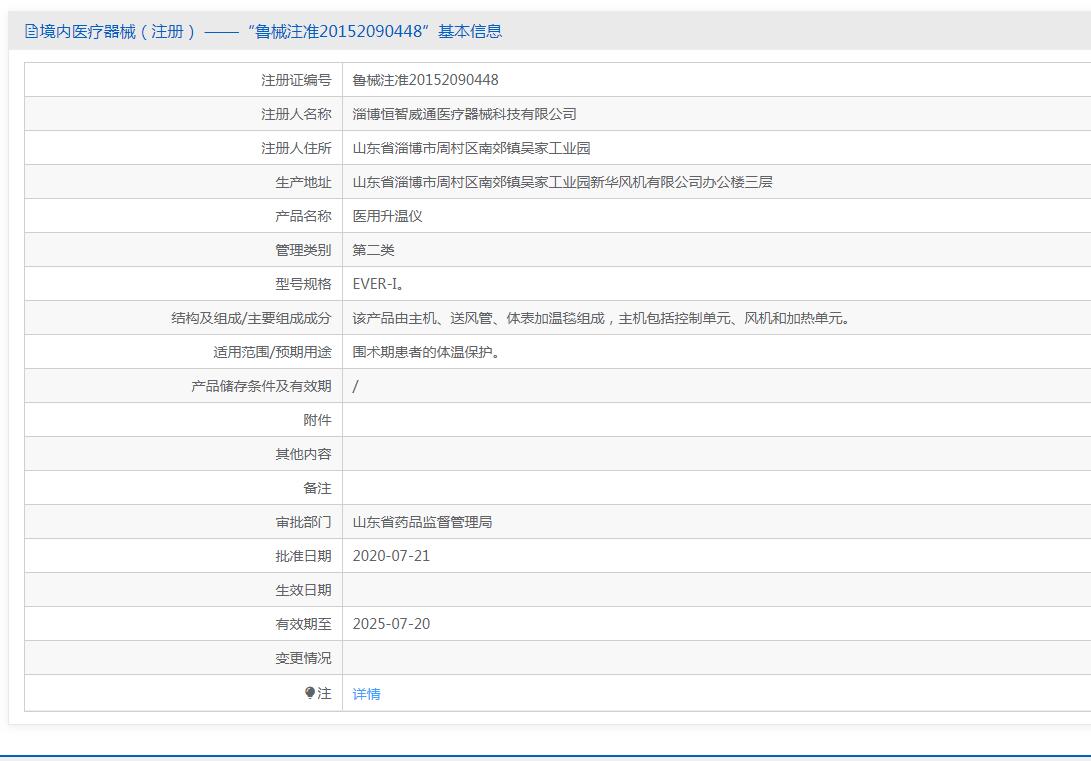Select the slash value in 产品储存条件及有效期 row
Screen dimensions: 1091x761
click(355, 386)
